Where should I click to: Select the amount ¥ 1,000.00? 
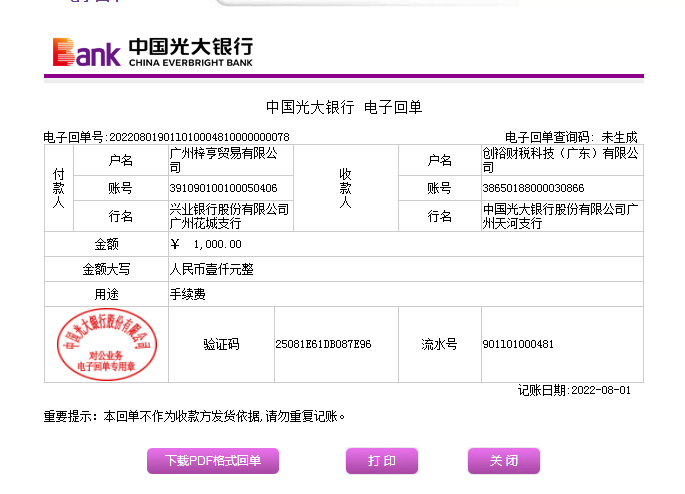206,244
